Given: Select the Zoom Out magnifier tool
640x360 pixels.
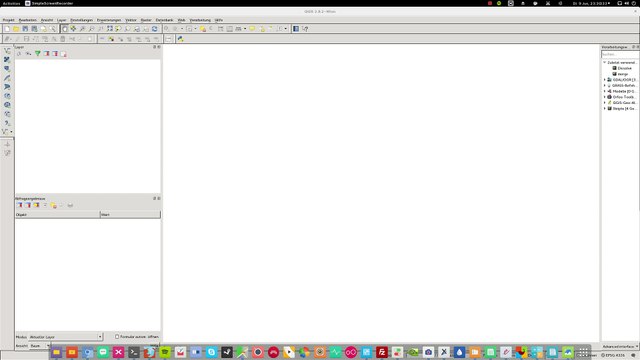Looking at the screenshot, I should (91, 29).
